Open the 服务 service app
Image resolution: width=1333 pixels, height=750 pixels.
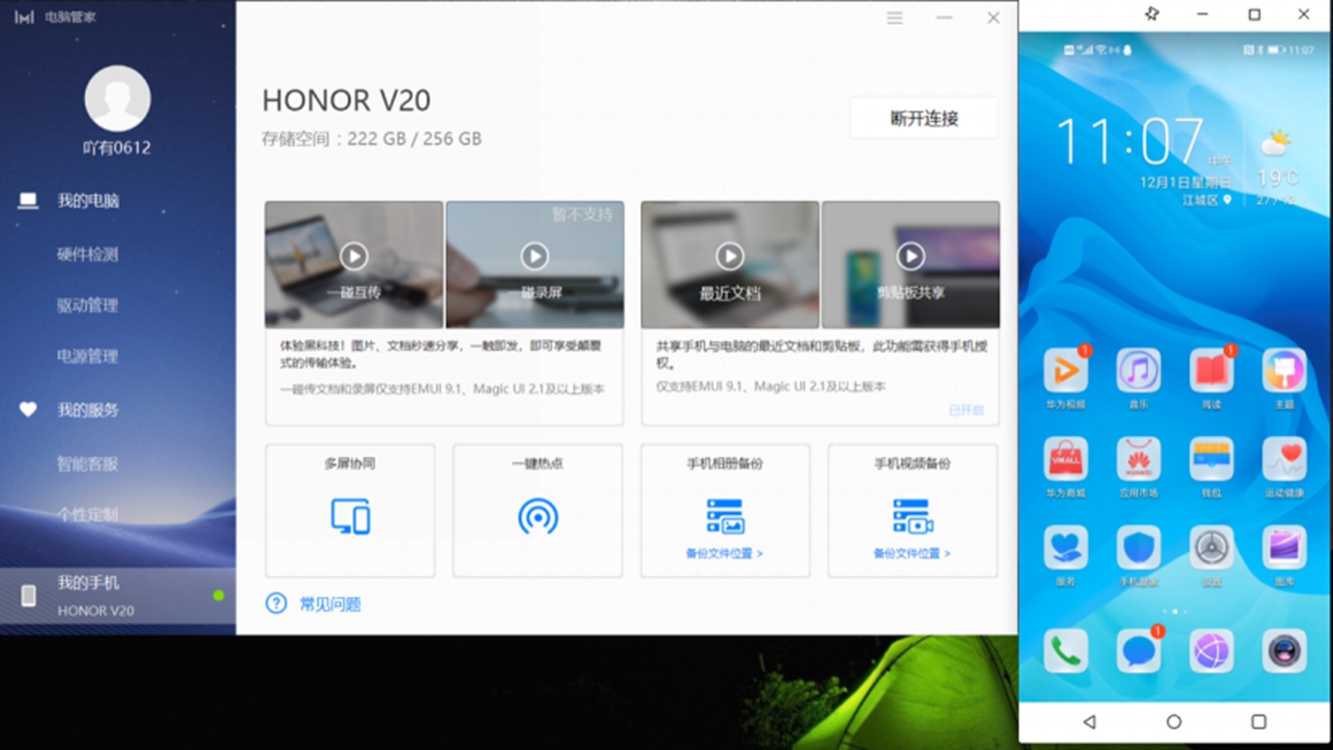pyautogui.click(x=1065, y=548)
